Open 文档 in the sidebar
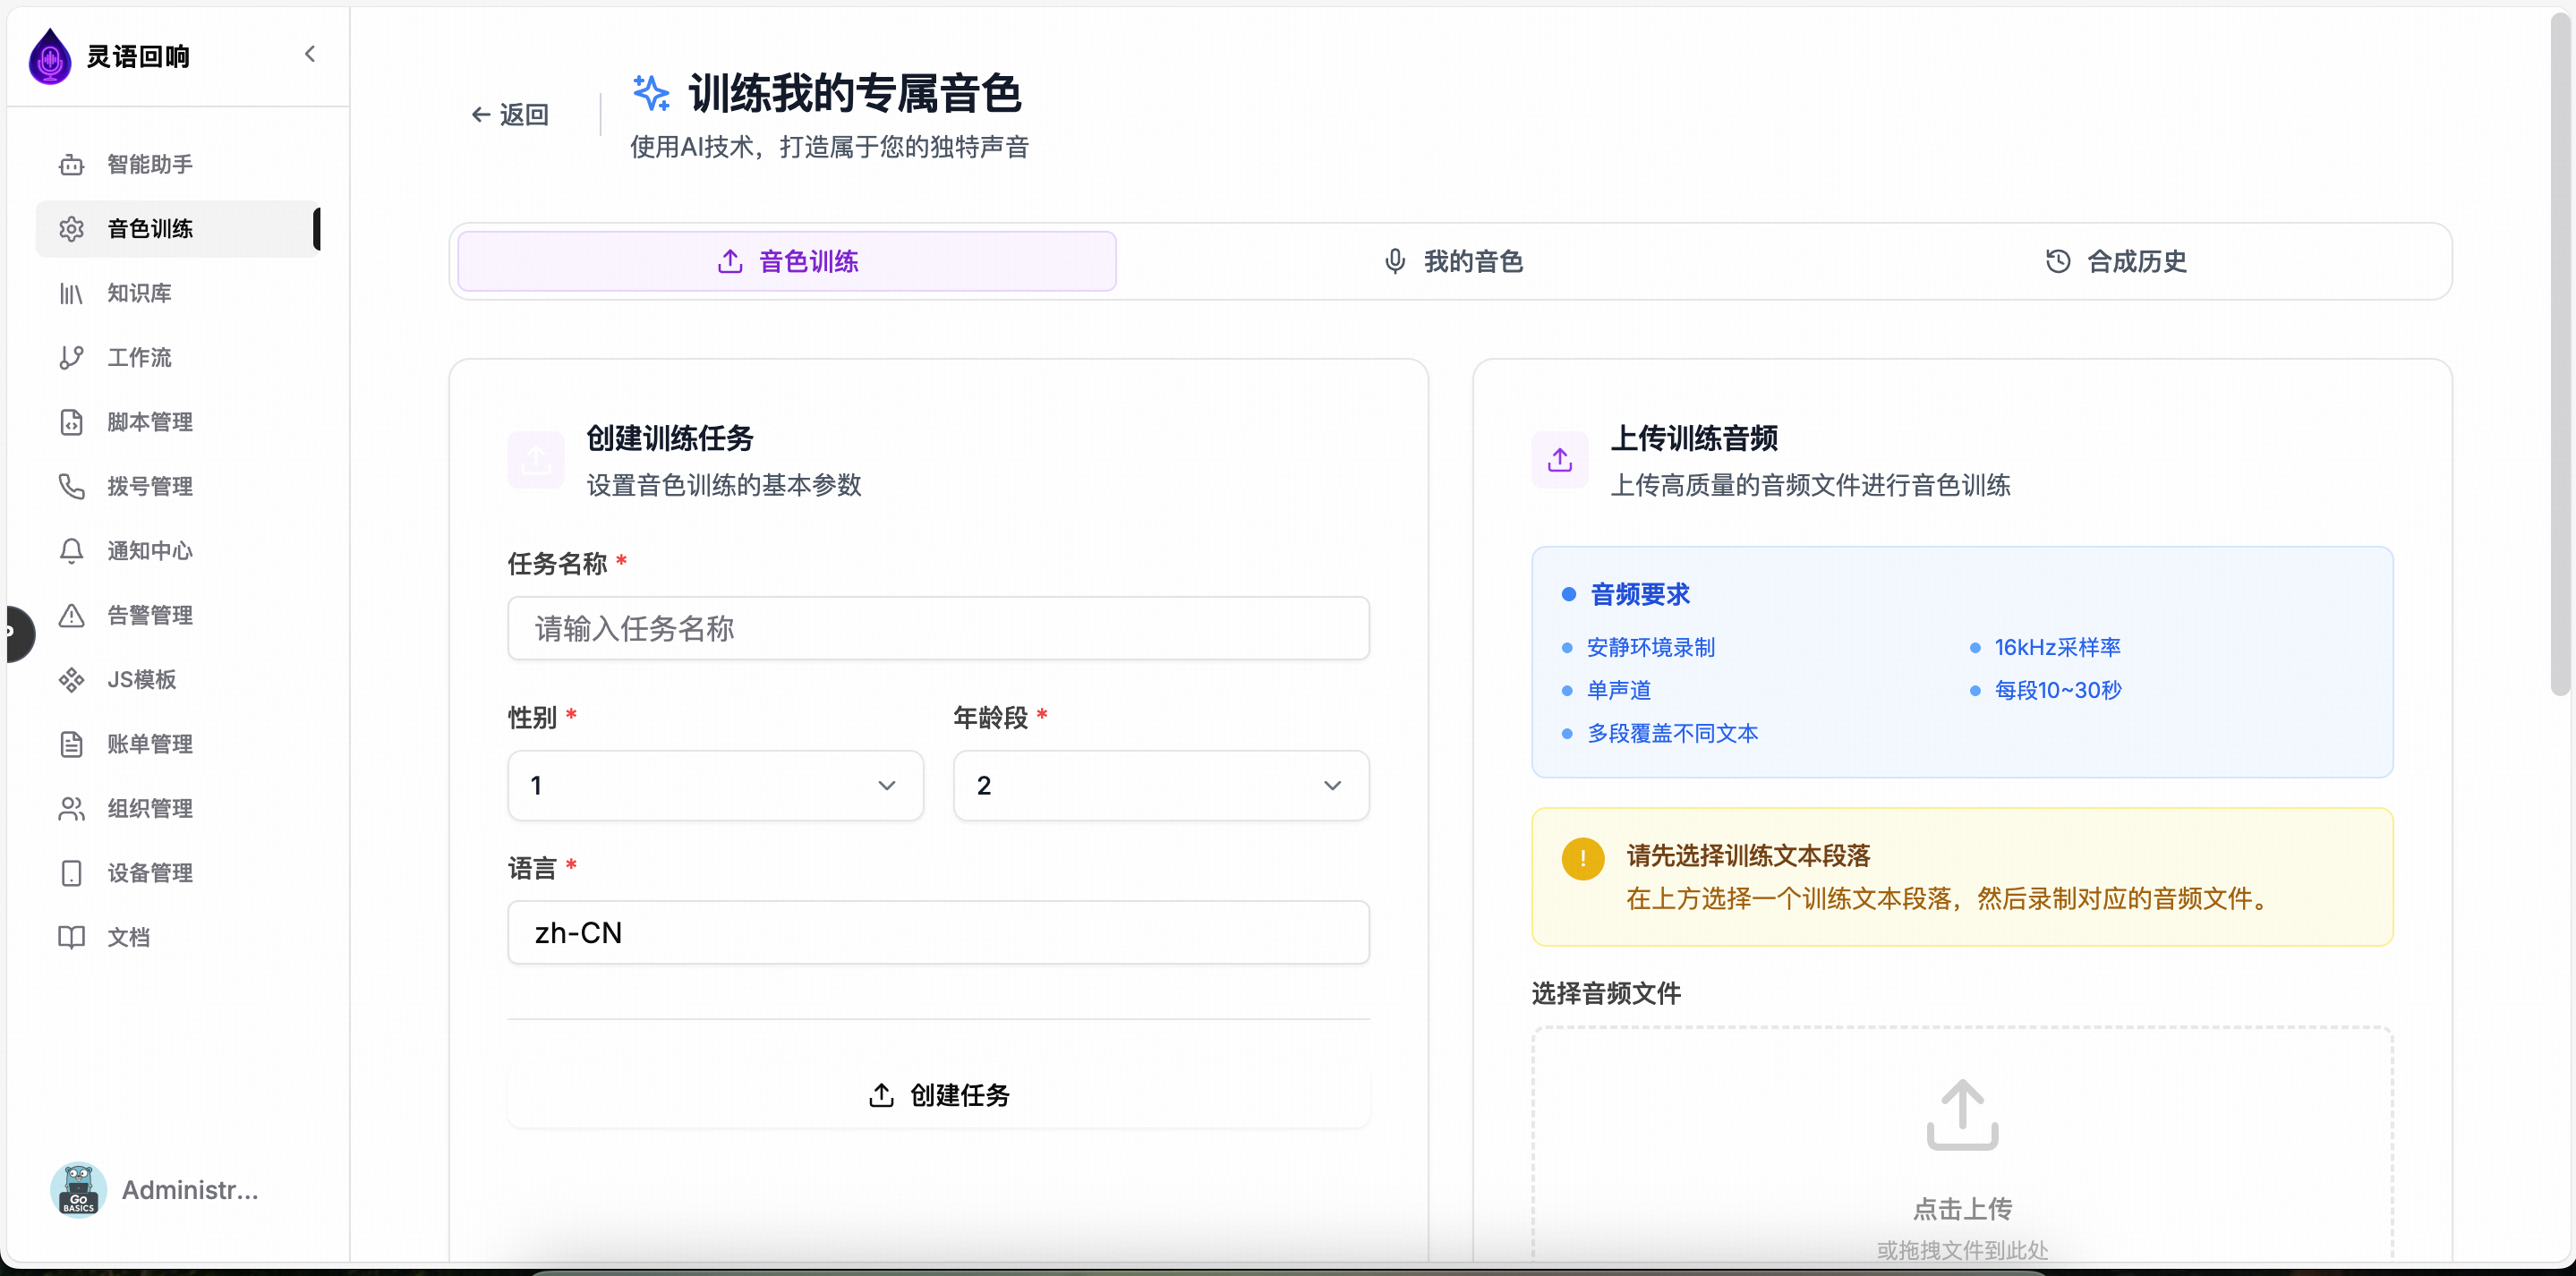Image resolution: width=2576 pixels, height=1276 pixels. [x=178, y=937]
